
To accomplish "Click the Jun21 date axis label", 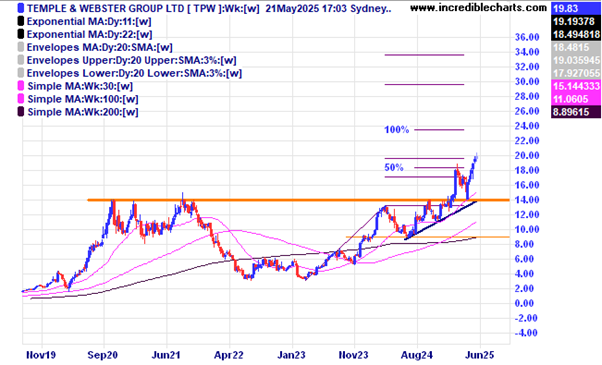I will point(166,355).
